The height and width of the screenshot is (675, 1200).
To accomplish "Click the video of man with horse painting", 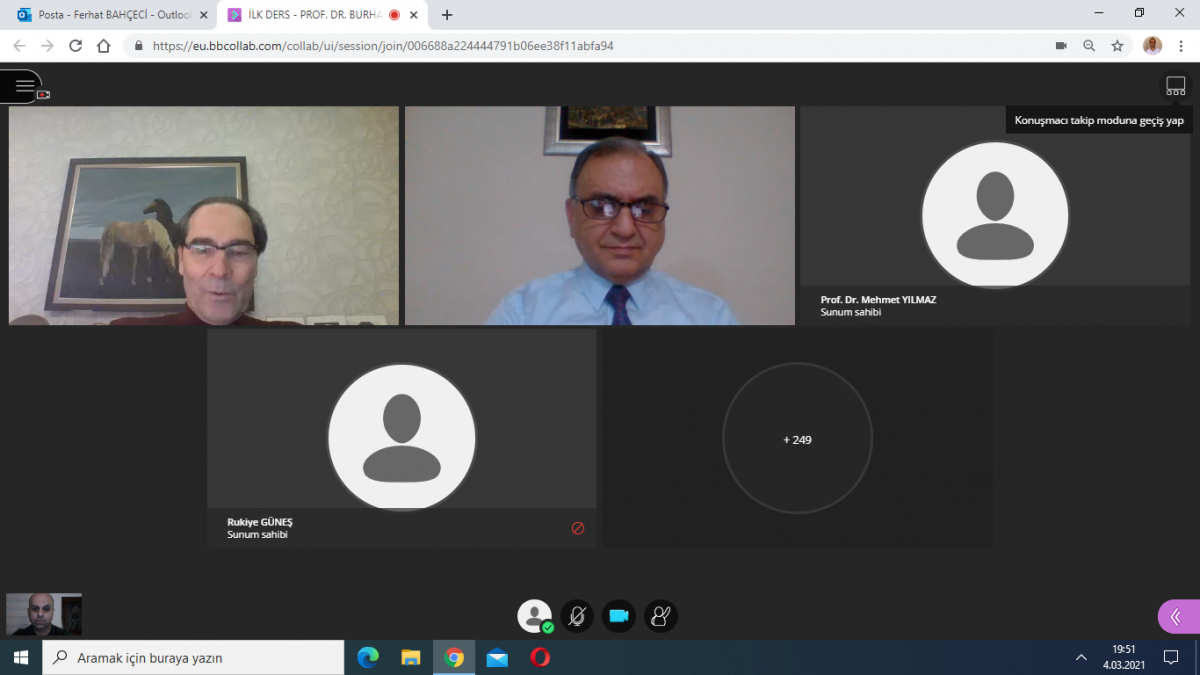I will [204, 215].
